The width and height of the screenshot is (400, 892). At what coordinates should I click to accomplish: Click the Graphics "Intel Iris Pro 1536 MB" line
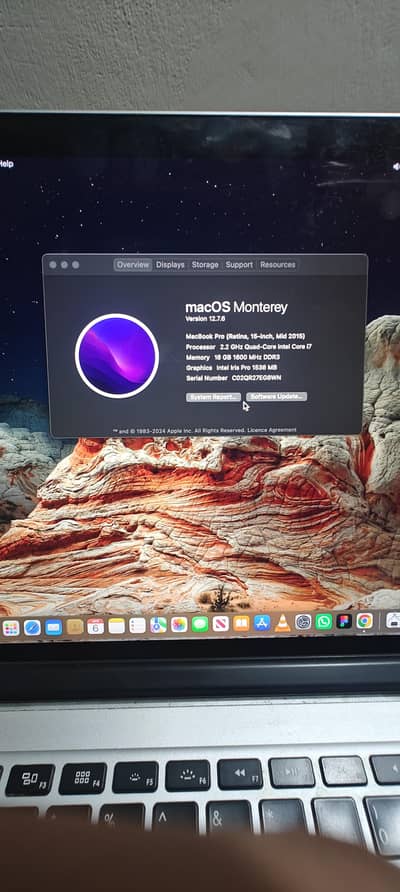233,367
